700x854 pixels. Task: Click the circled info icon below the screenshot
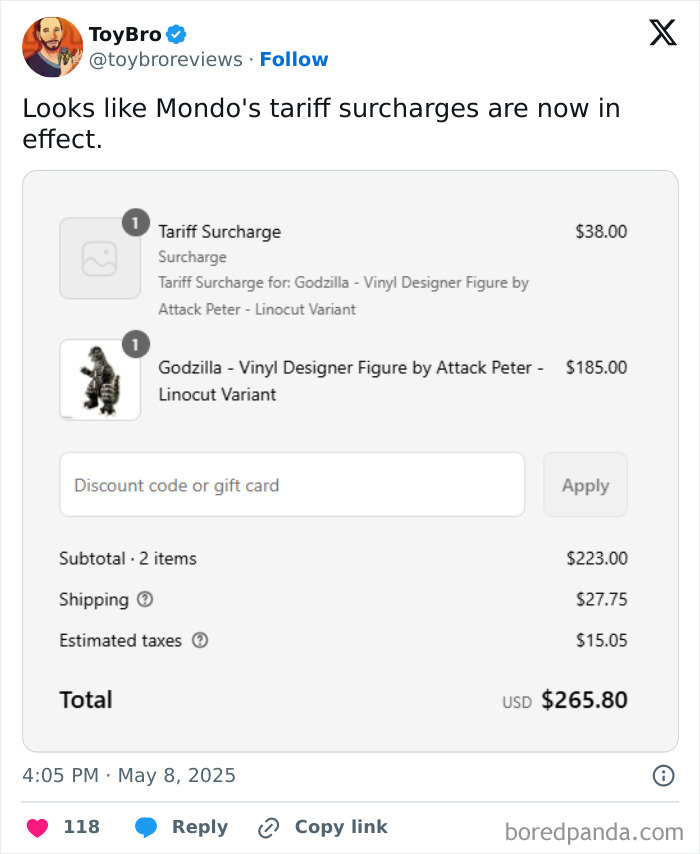[665, 775]
